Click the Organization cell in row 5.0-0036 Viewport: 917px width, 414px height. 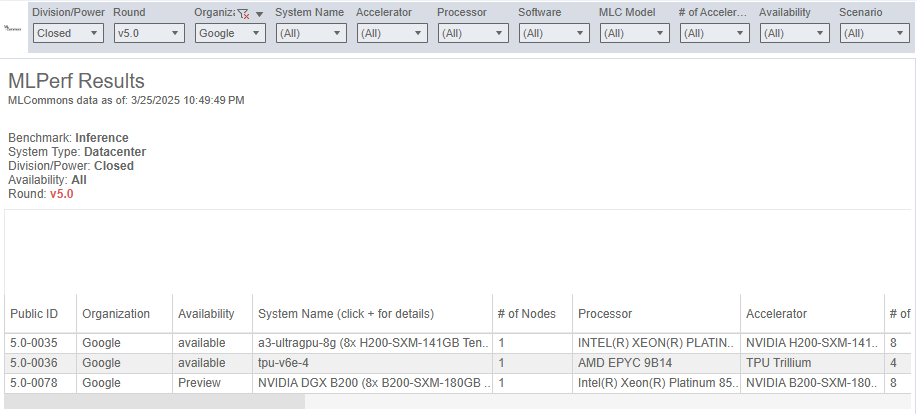click(x=125, y=363)
